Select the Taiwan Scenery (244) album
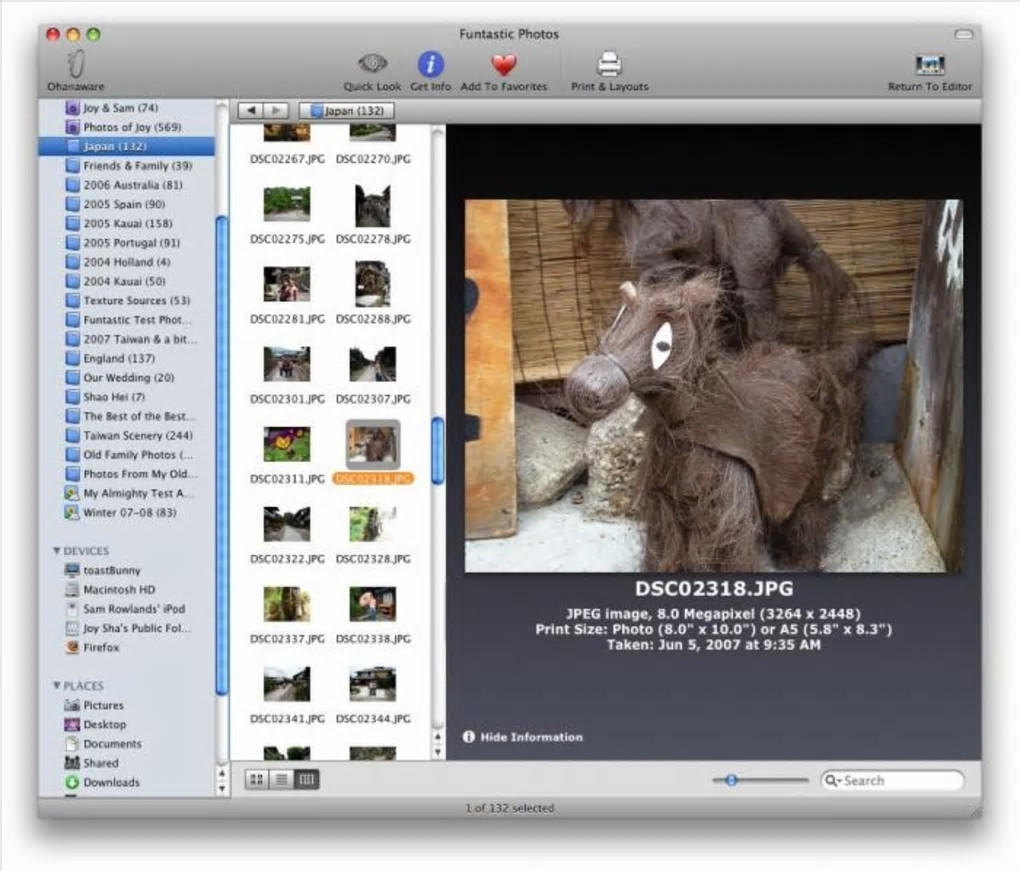The image size is (1020, 871). tap(137, 435)
